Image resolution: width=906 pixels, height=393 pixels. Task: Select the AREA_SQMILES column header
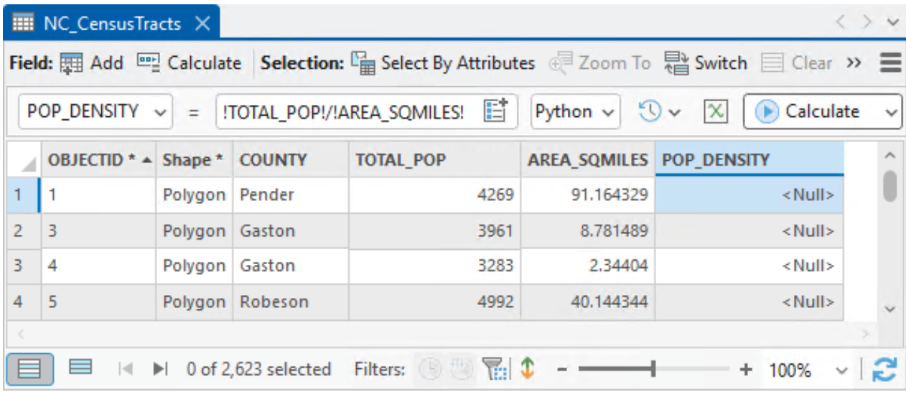pyautogui.click(x=588, y=160)
